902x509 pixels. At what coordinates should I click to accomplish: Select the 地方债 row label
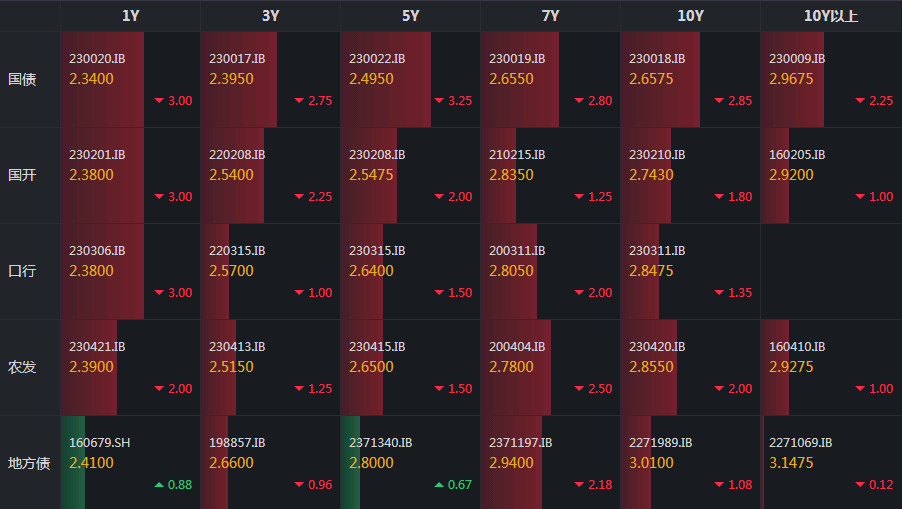click(29, 463)
